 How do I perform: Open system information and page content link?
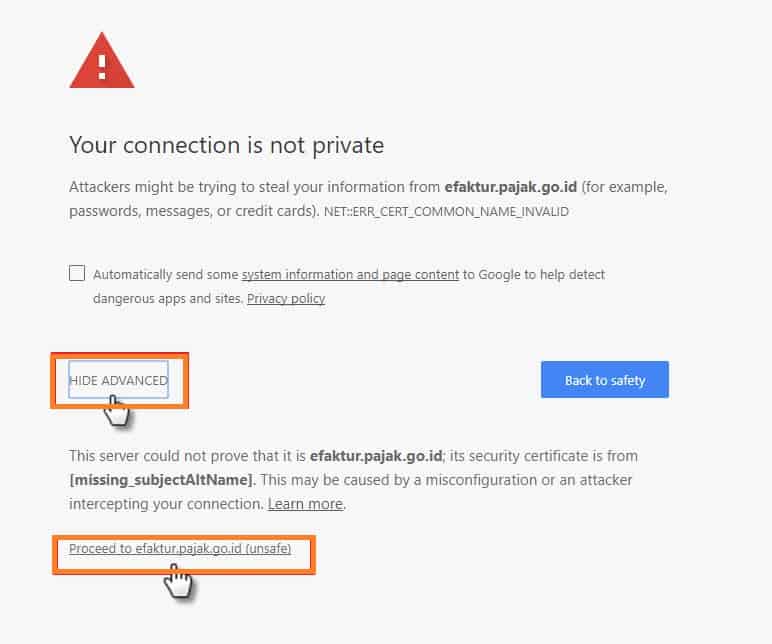[x=350, y=275]
